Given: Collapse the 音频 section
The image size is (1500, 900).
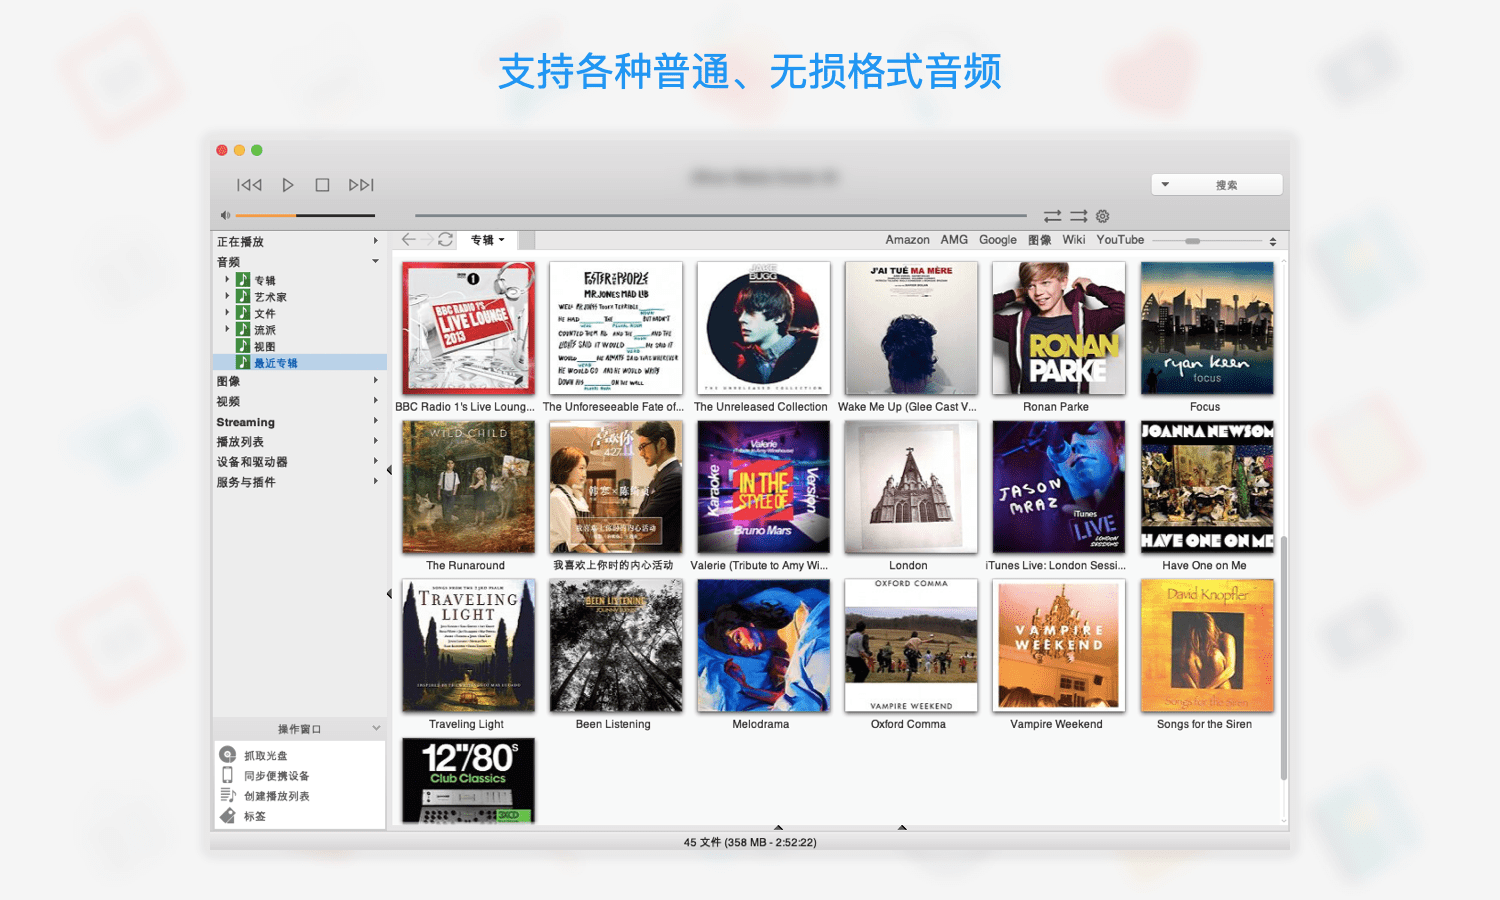Looking at the screenshot, I should [x=375, y=260].
